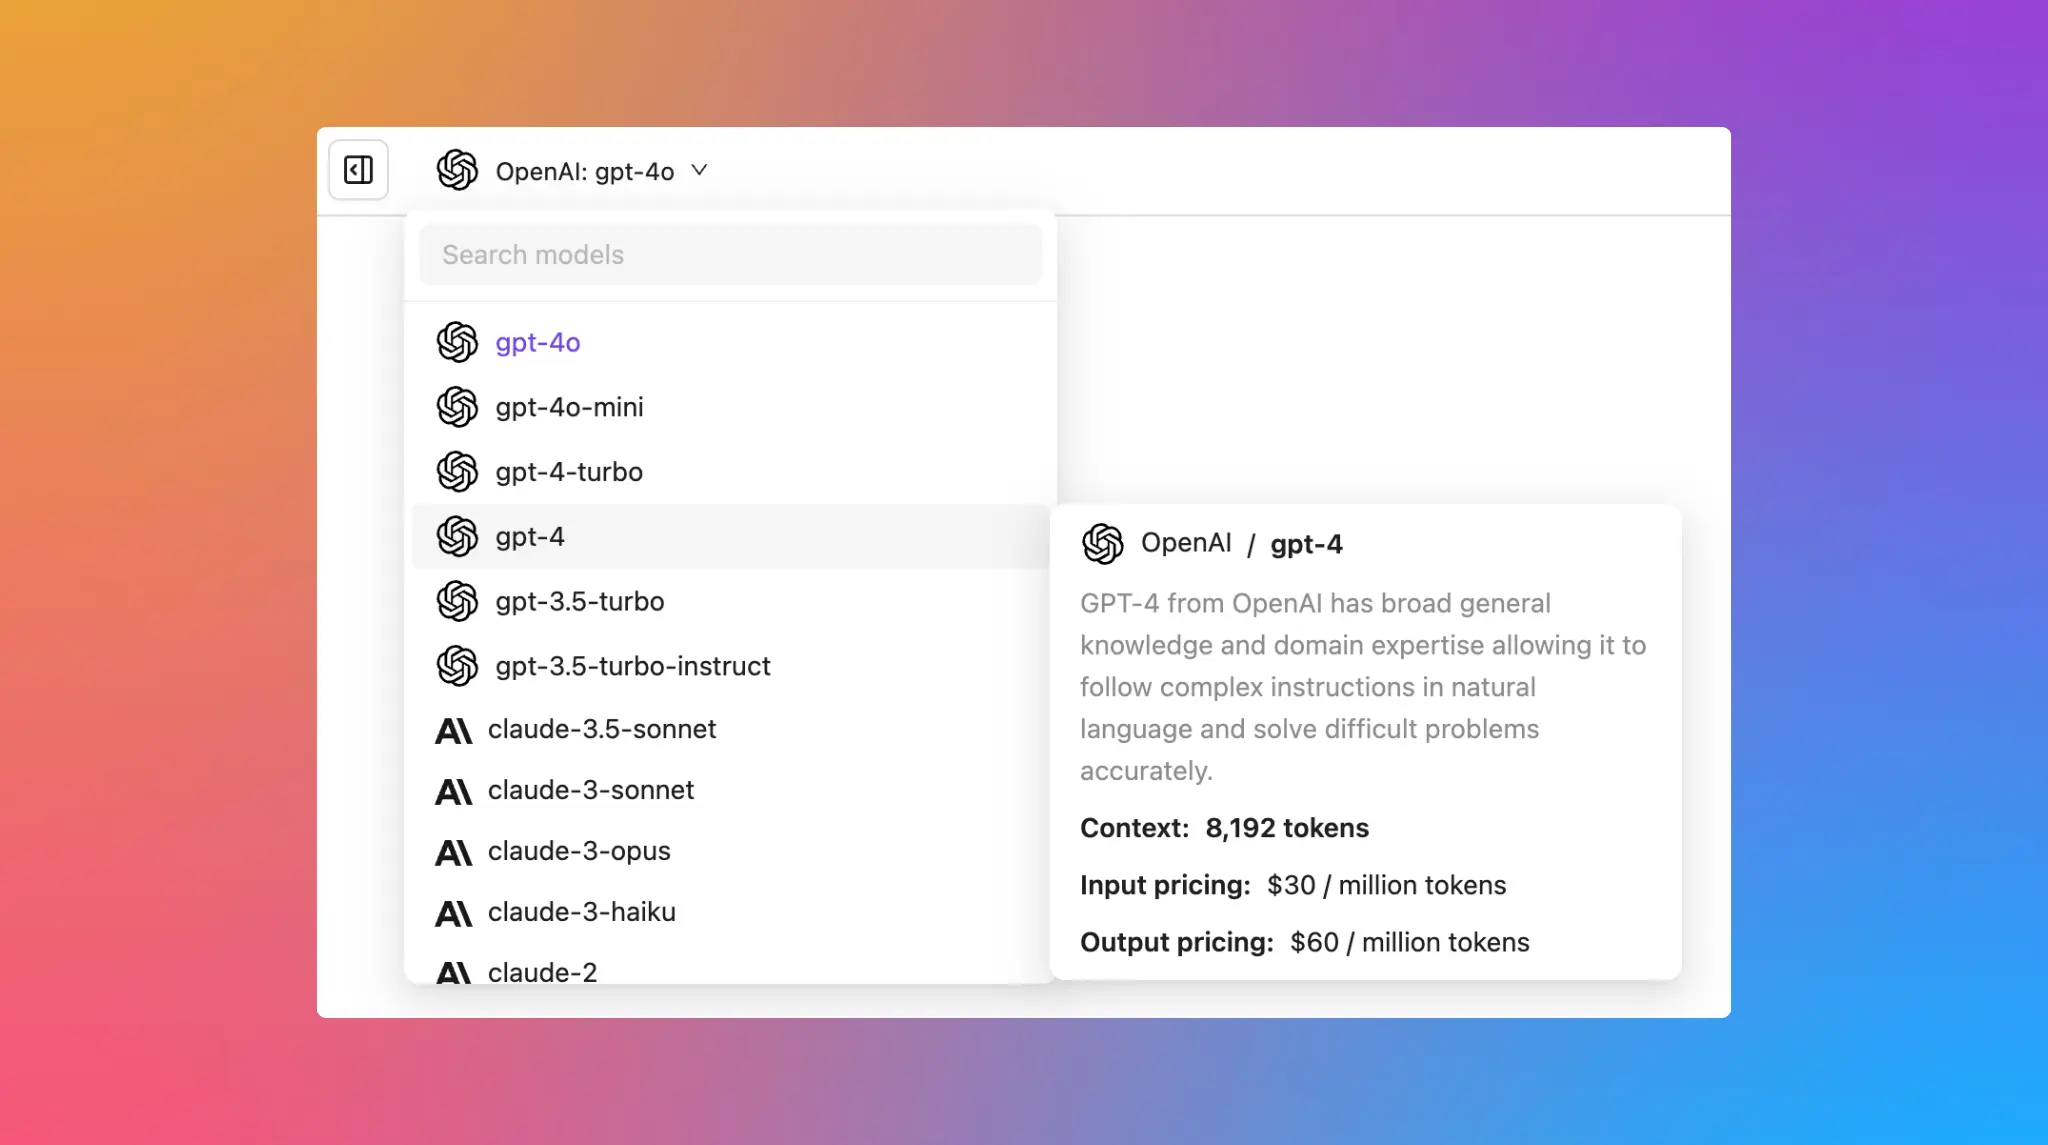Collapse the sidebar with the panel toggle icon

coord(358,170)
